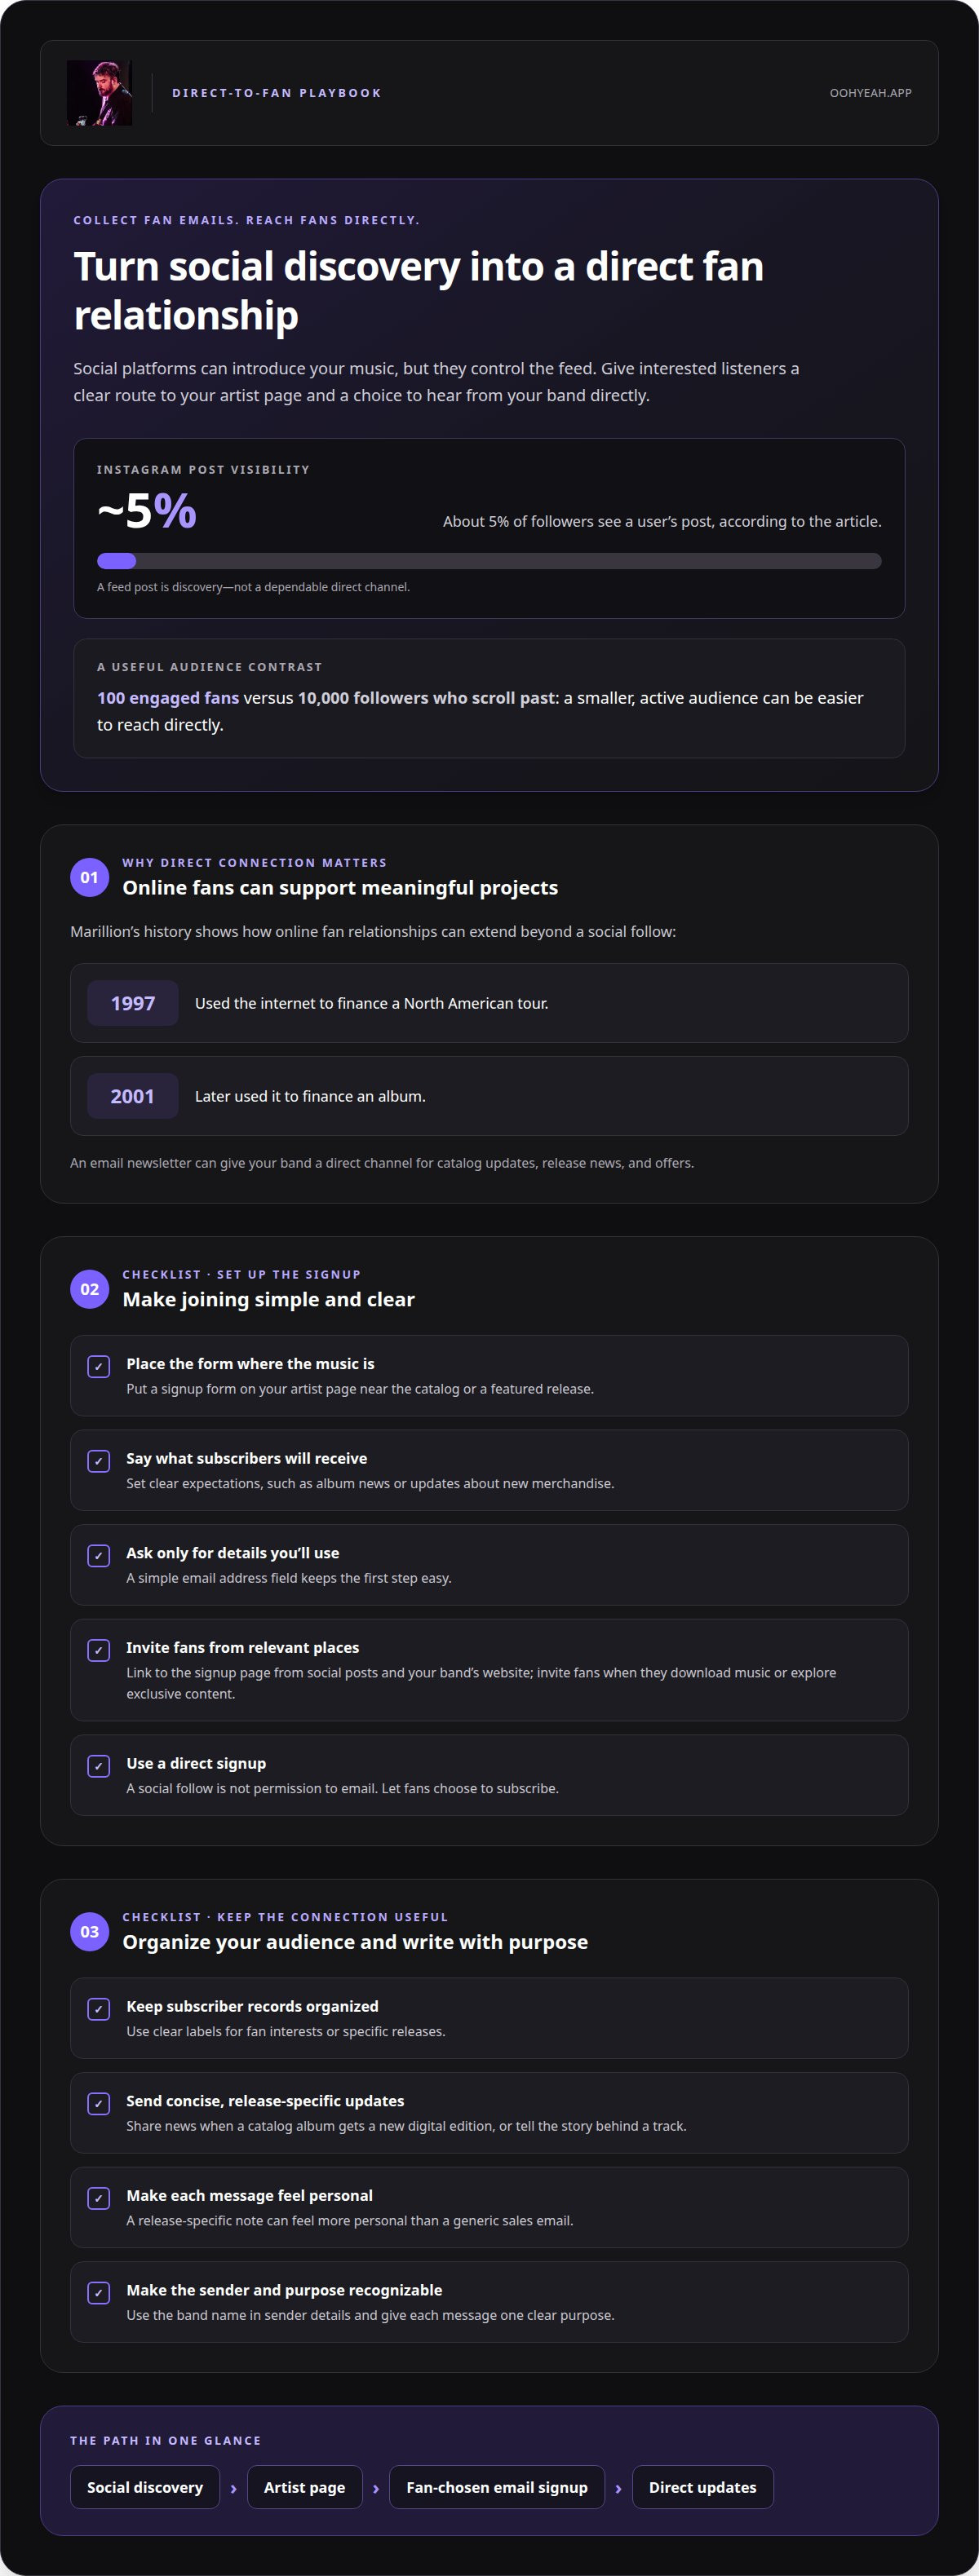Select the Social discovery step

pyautogui.click(x=145, y=2487)
